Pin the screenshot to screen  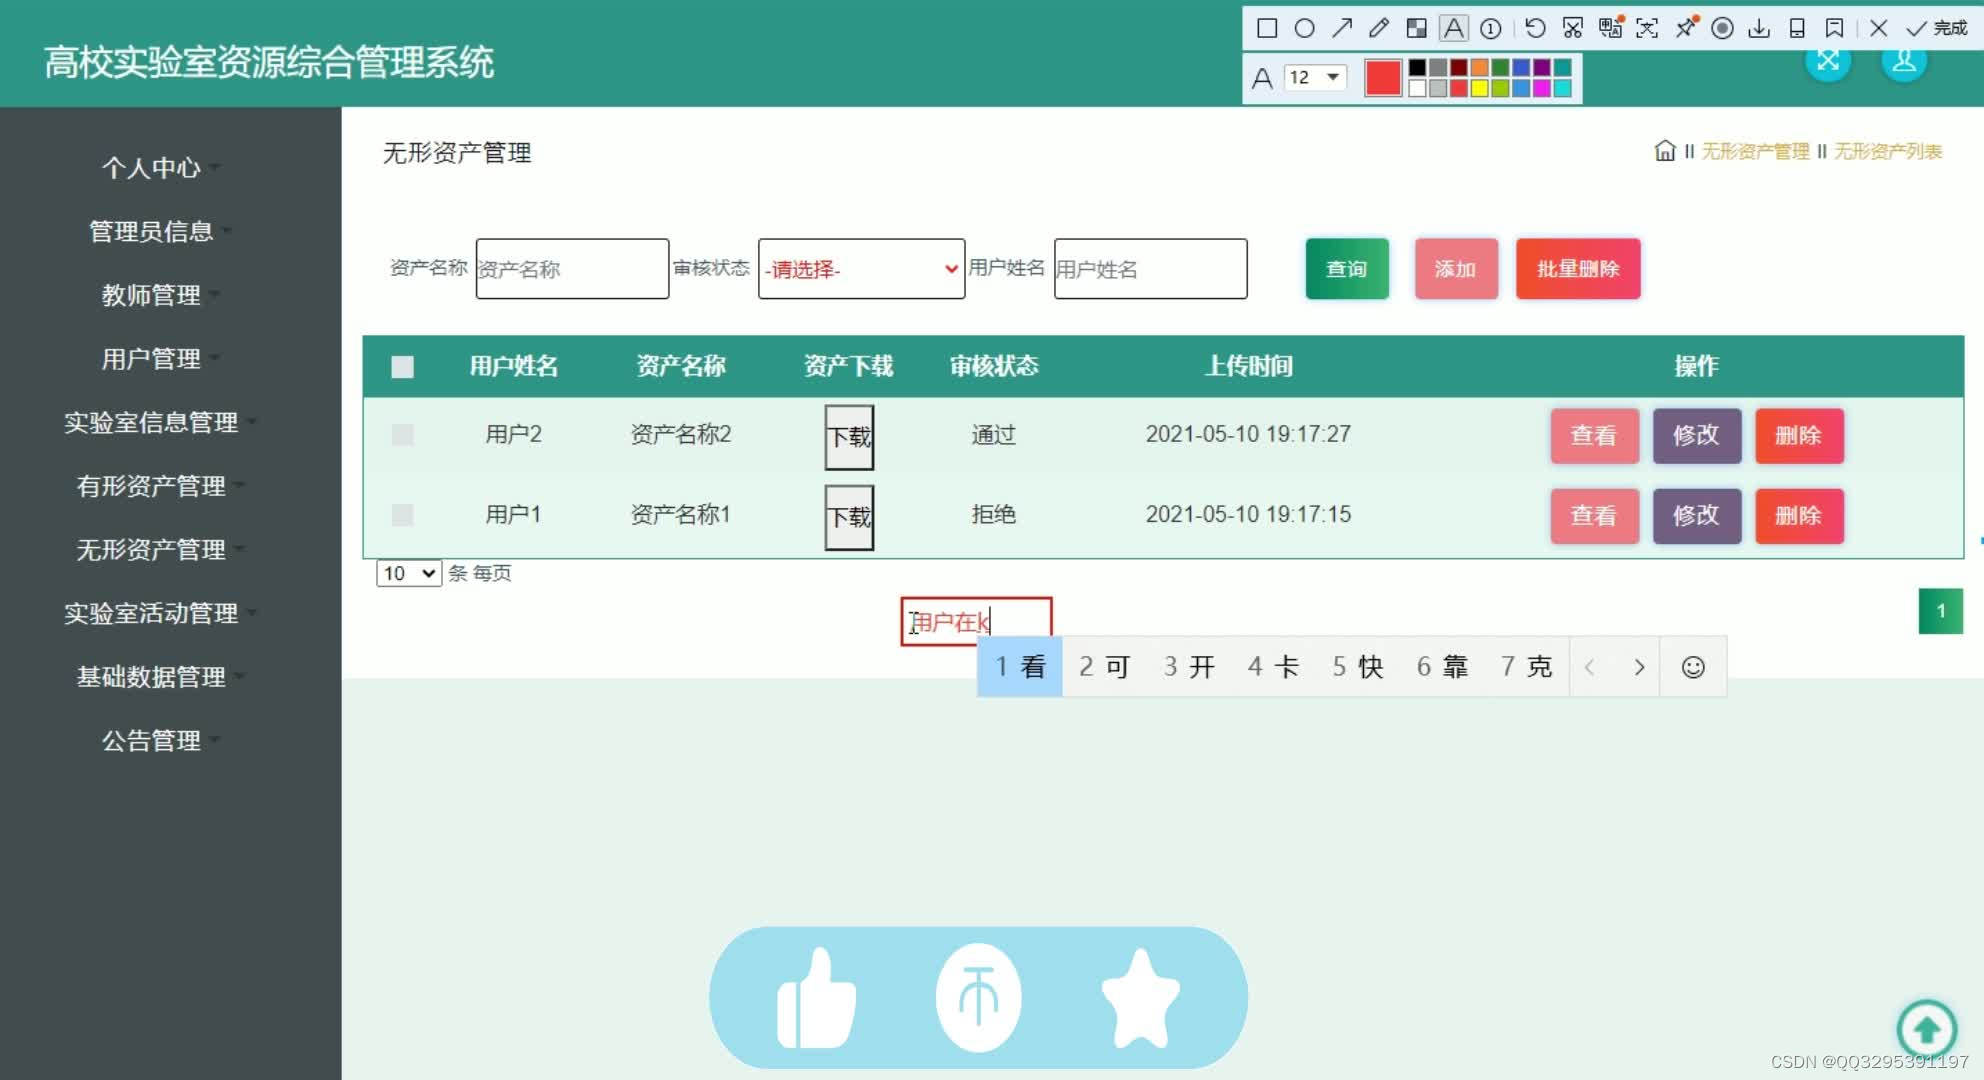coord(1685,28)
